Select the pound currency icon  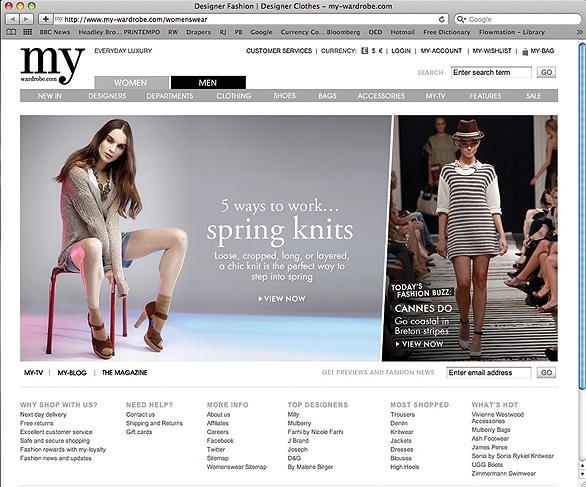tap(364, 51)
